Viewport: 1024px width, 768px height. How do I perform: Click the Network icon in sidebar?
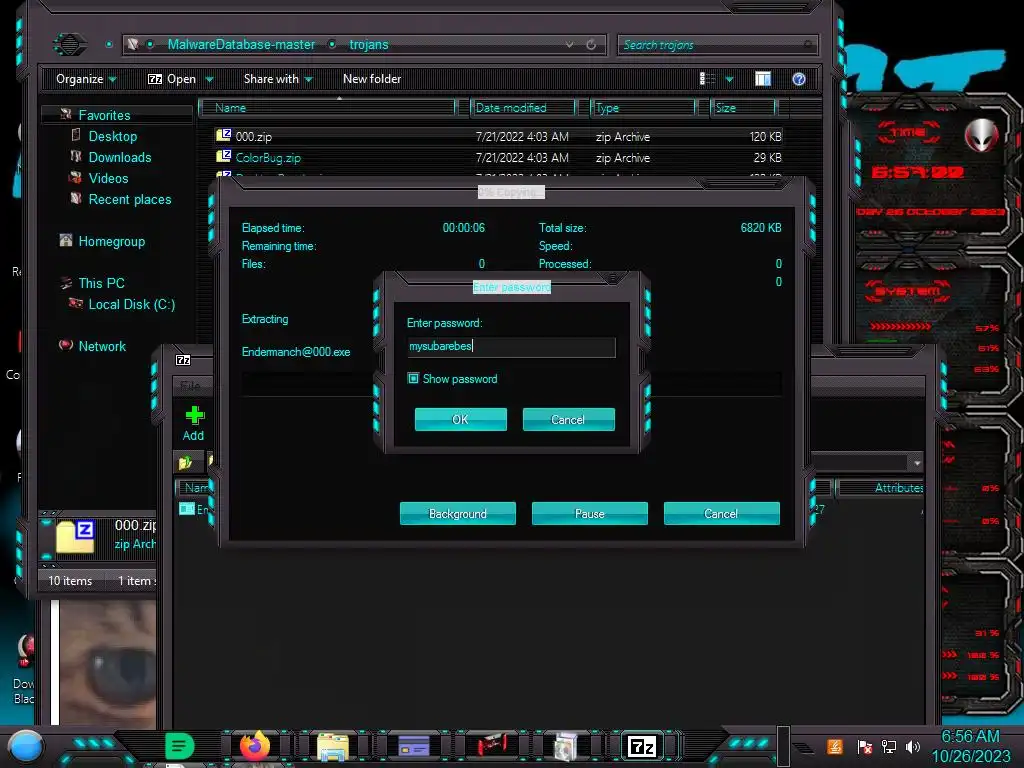pos(66,345)
